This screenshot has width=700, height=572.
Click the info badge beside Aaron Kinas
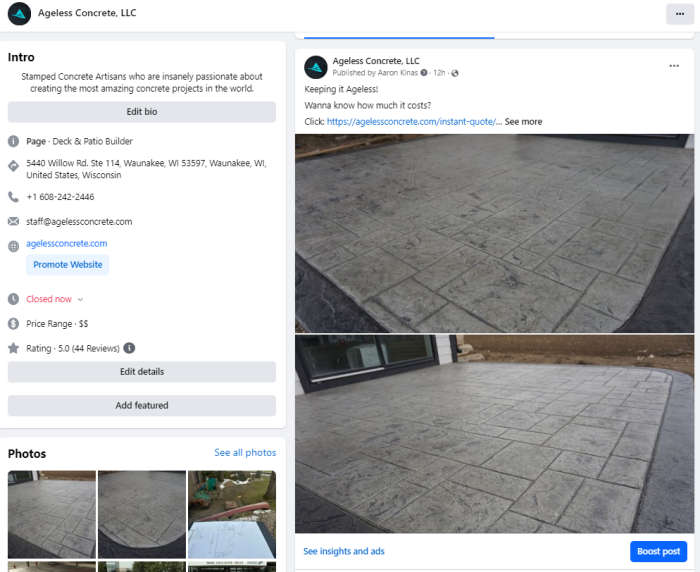click(x=424, y=73)
